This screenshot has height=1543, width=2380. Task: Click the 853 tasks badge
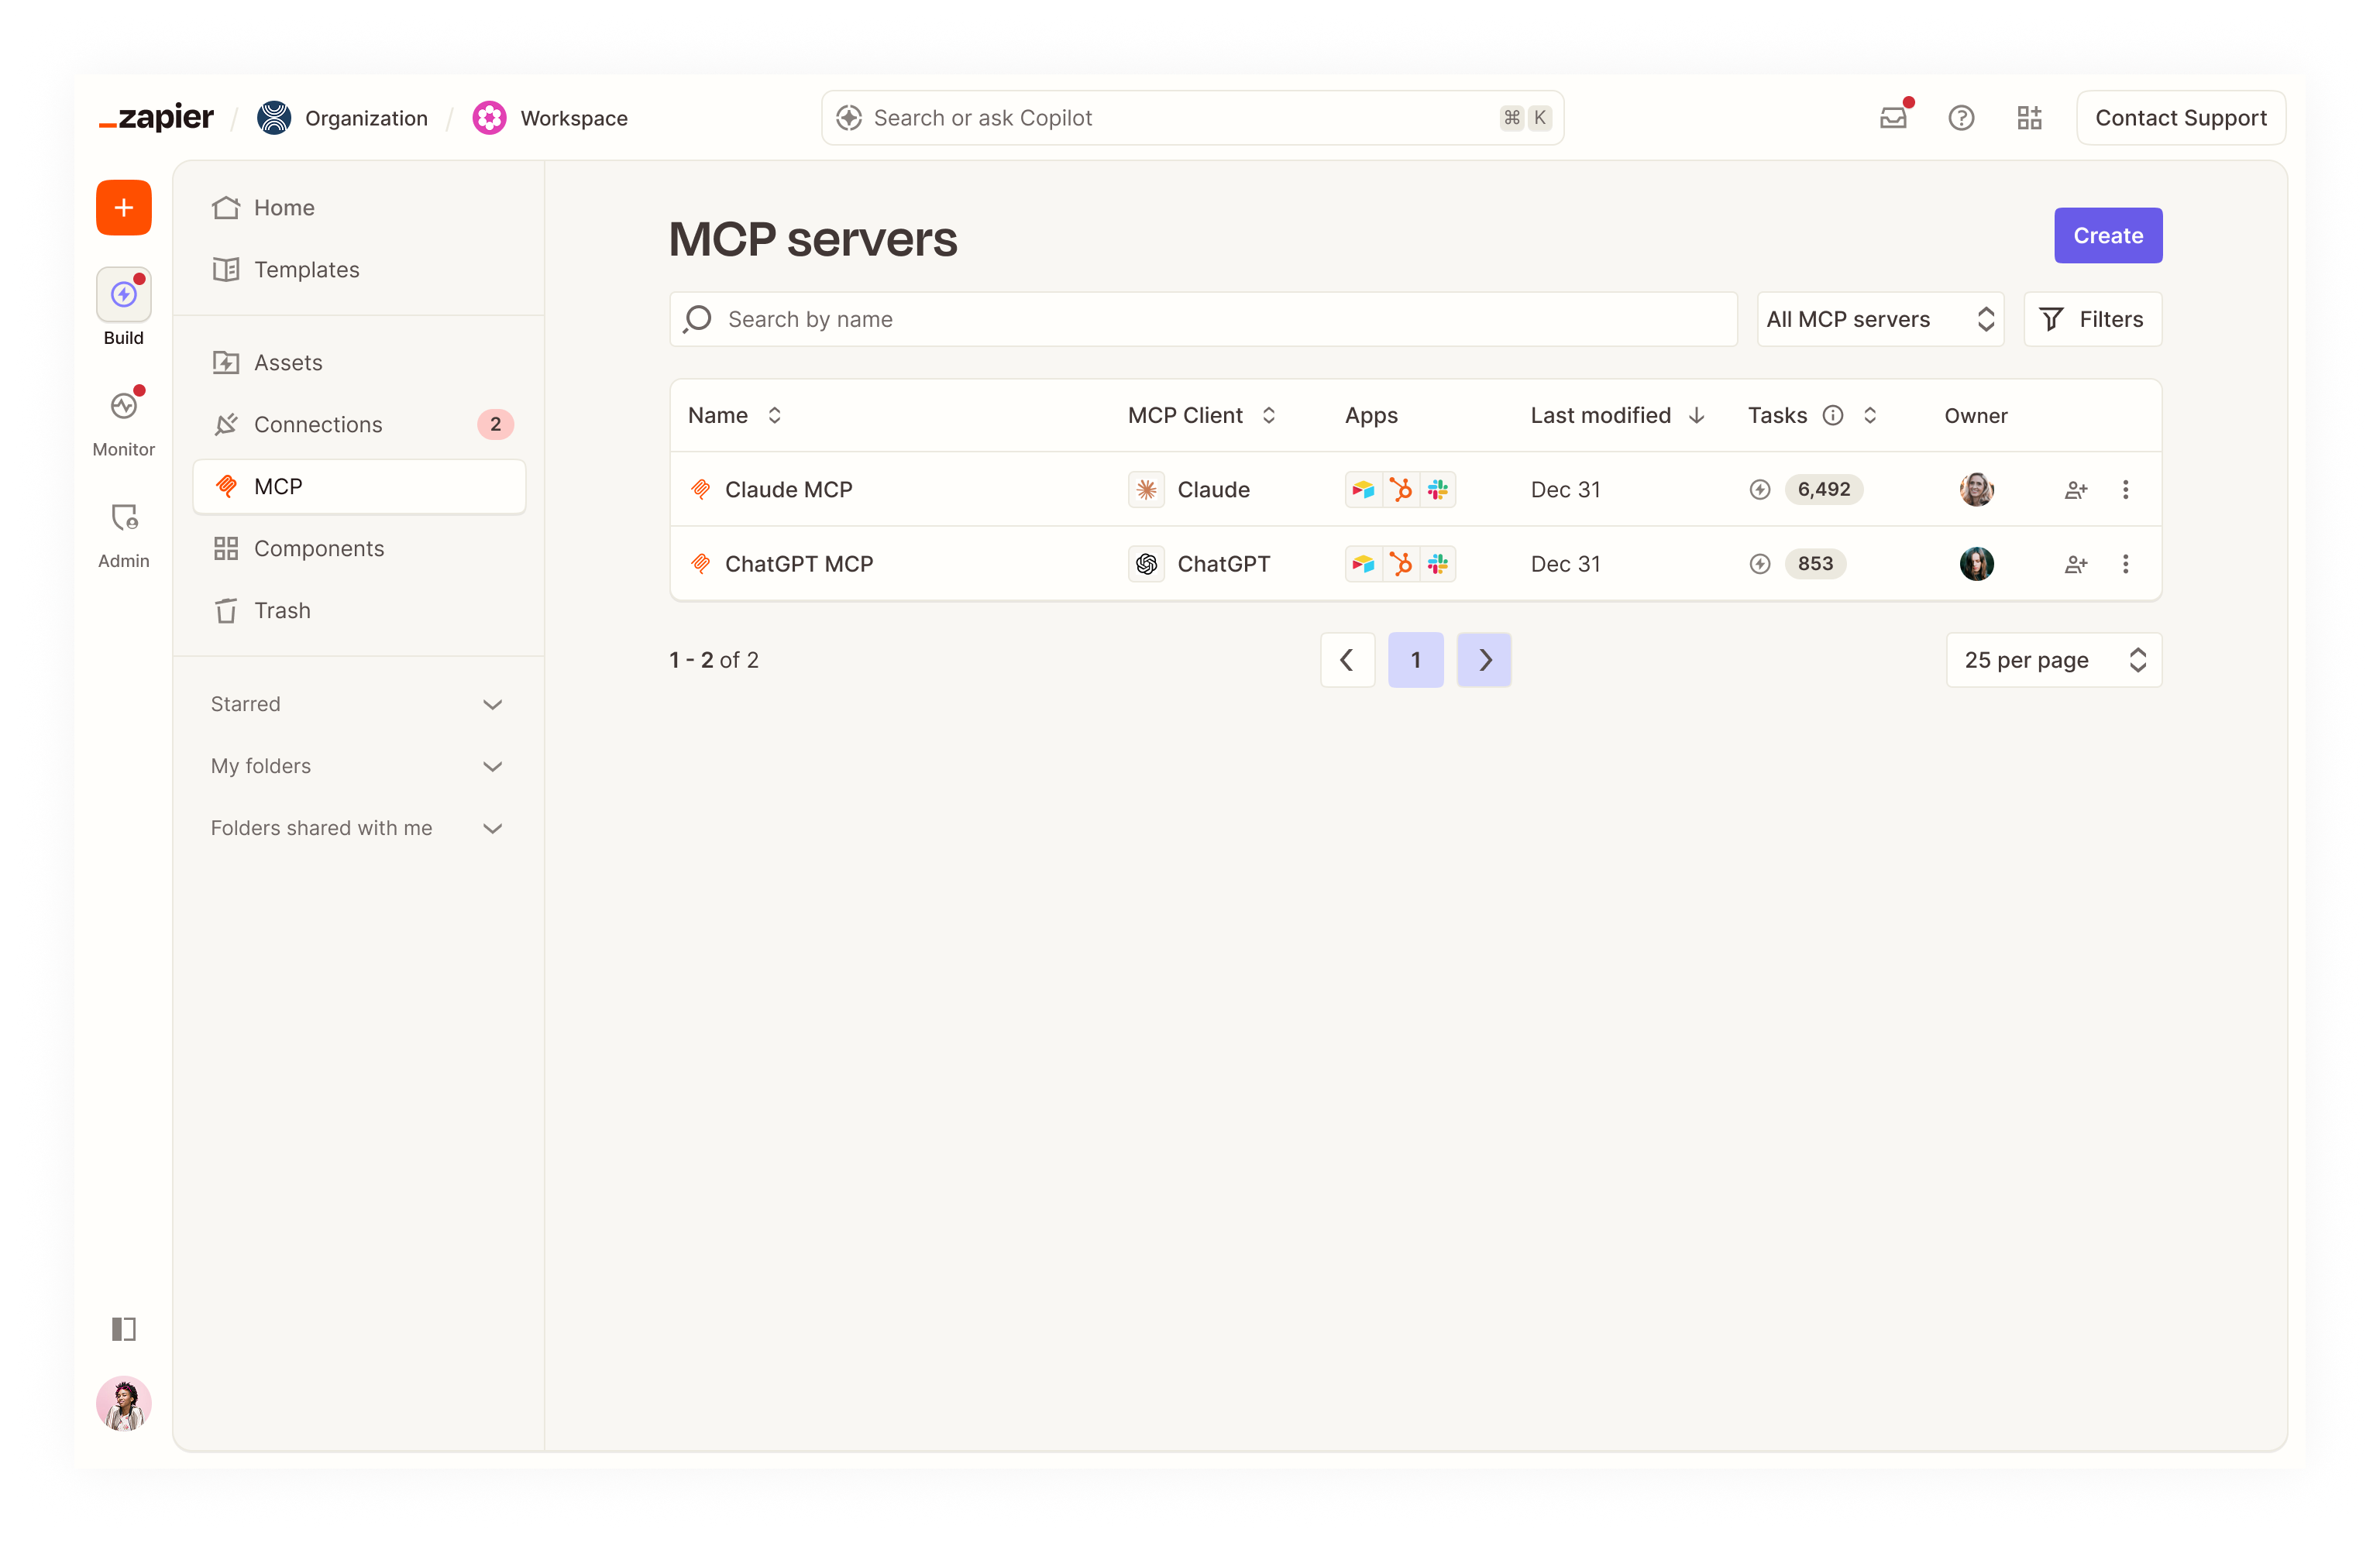point(1815,564)
